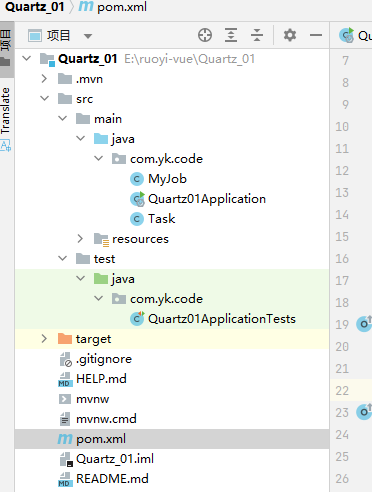Select pom.xml in the project tree
372x492 pixels.
pos(172,439)
